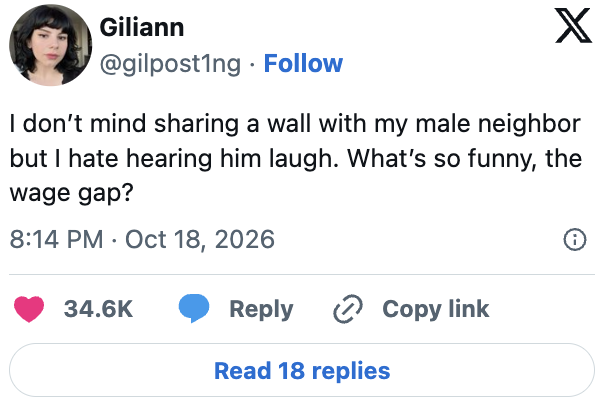Open the @gilpost1ng handle link

click(170, 64)
